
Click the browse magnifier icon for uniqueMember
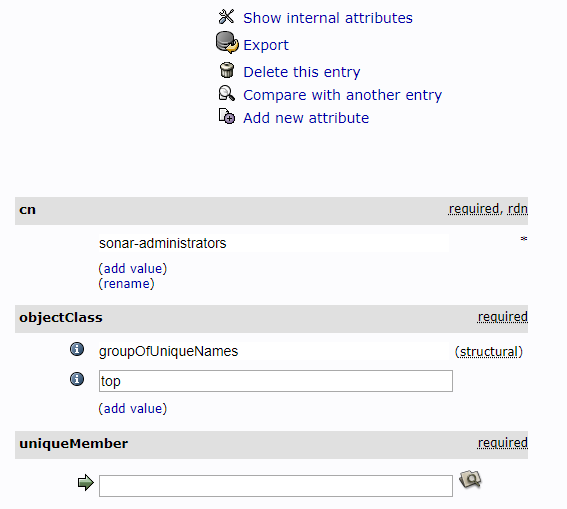470,479
